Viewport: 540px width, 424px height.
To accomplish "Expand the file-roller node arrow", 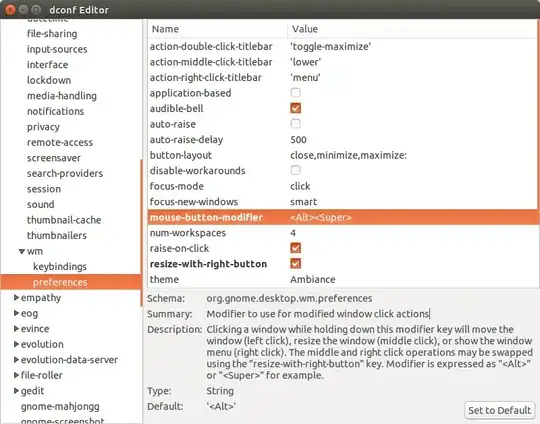I will pyautogui.click(x=16, y=375).
